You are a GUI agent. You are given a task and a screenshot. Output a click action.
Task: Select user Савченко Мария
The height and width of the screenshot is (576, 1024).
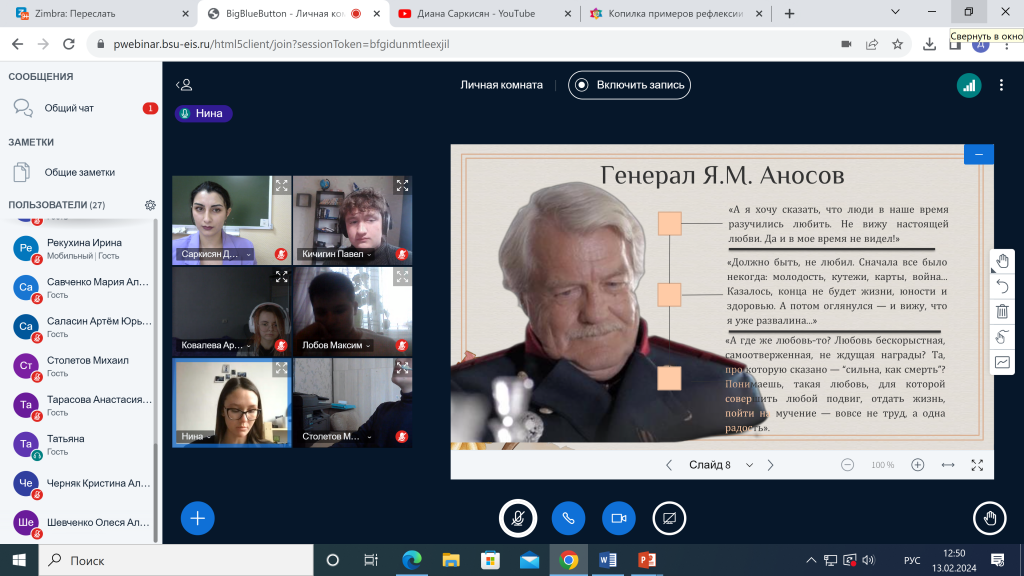pyautogui.click(x=80, y=288)
